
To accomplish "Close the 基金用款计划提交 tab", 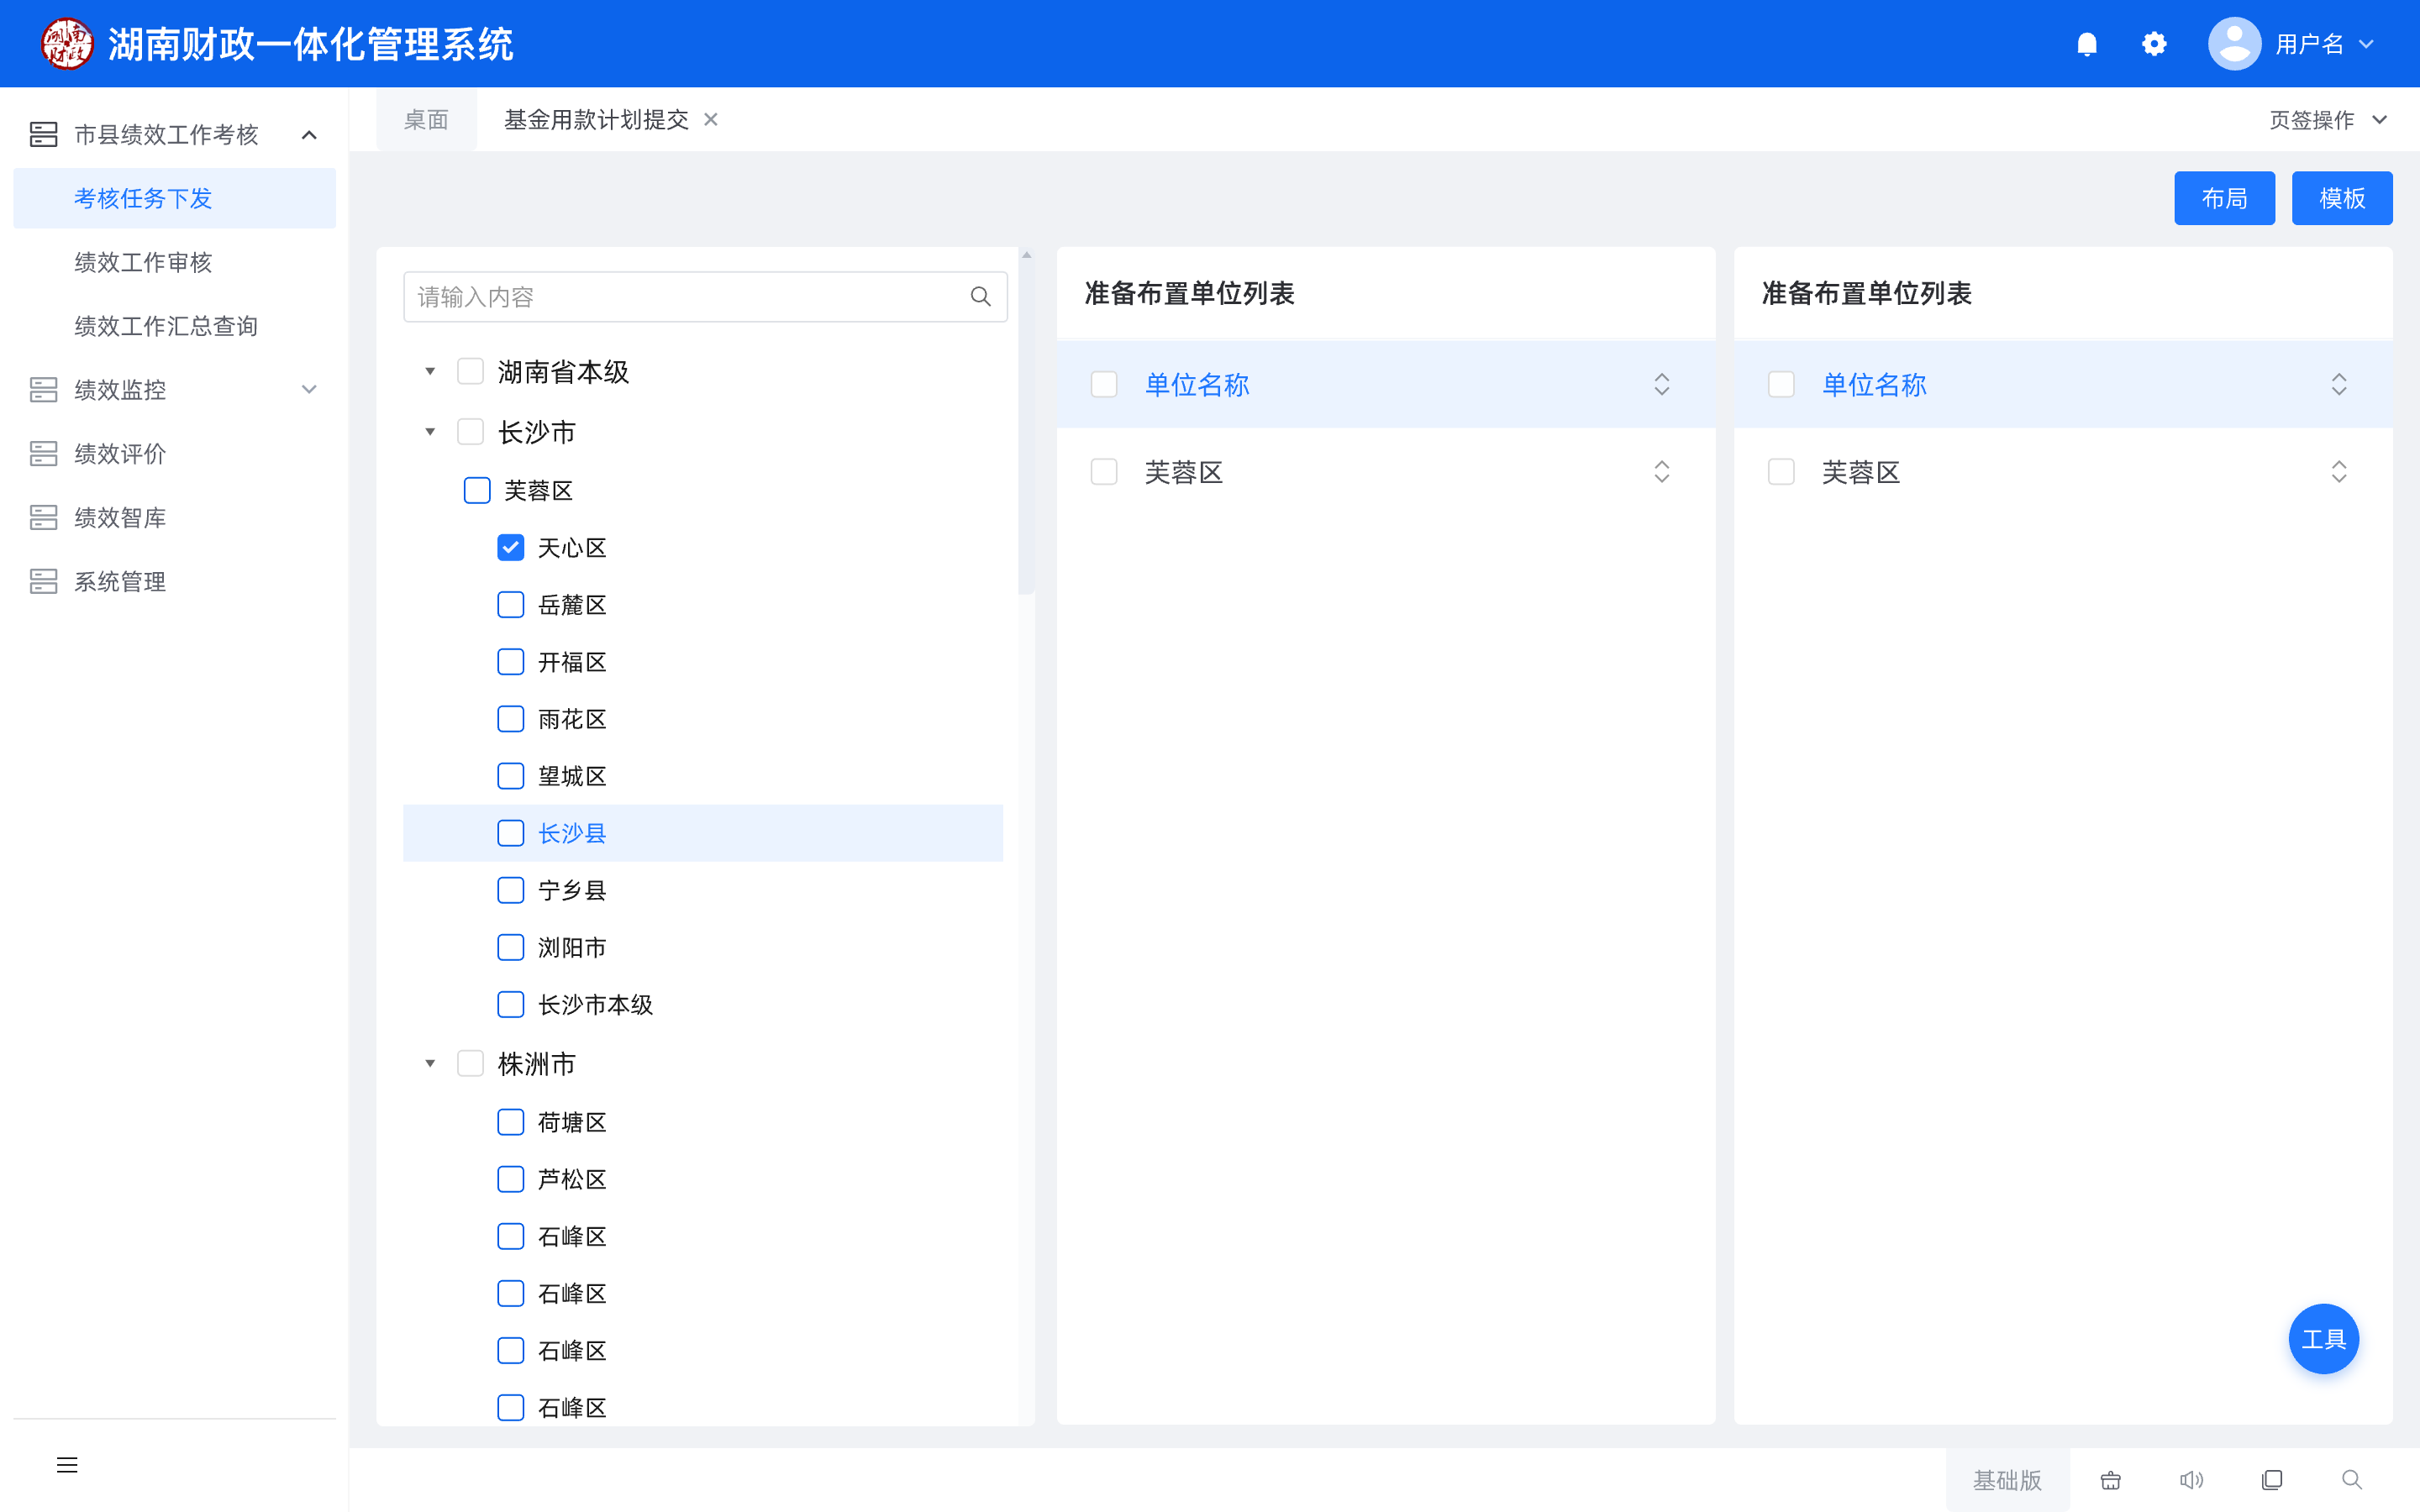I will coord(711,120).
